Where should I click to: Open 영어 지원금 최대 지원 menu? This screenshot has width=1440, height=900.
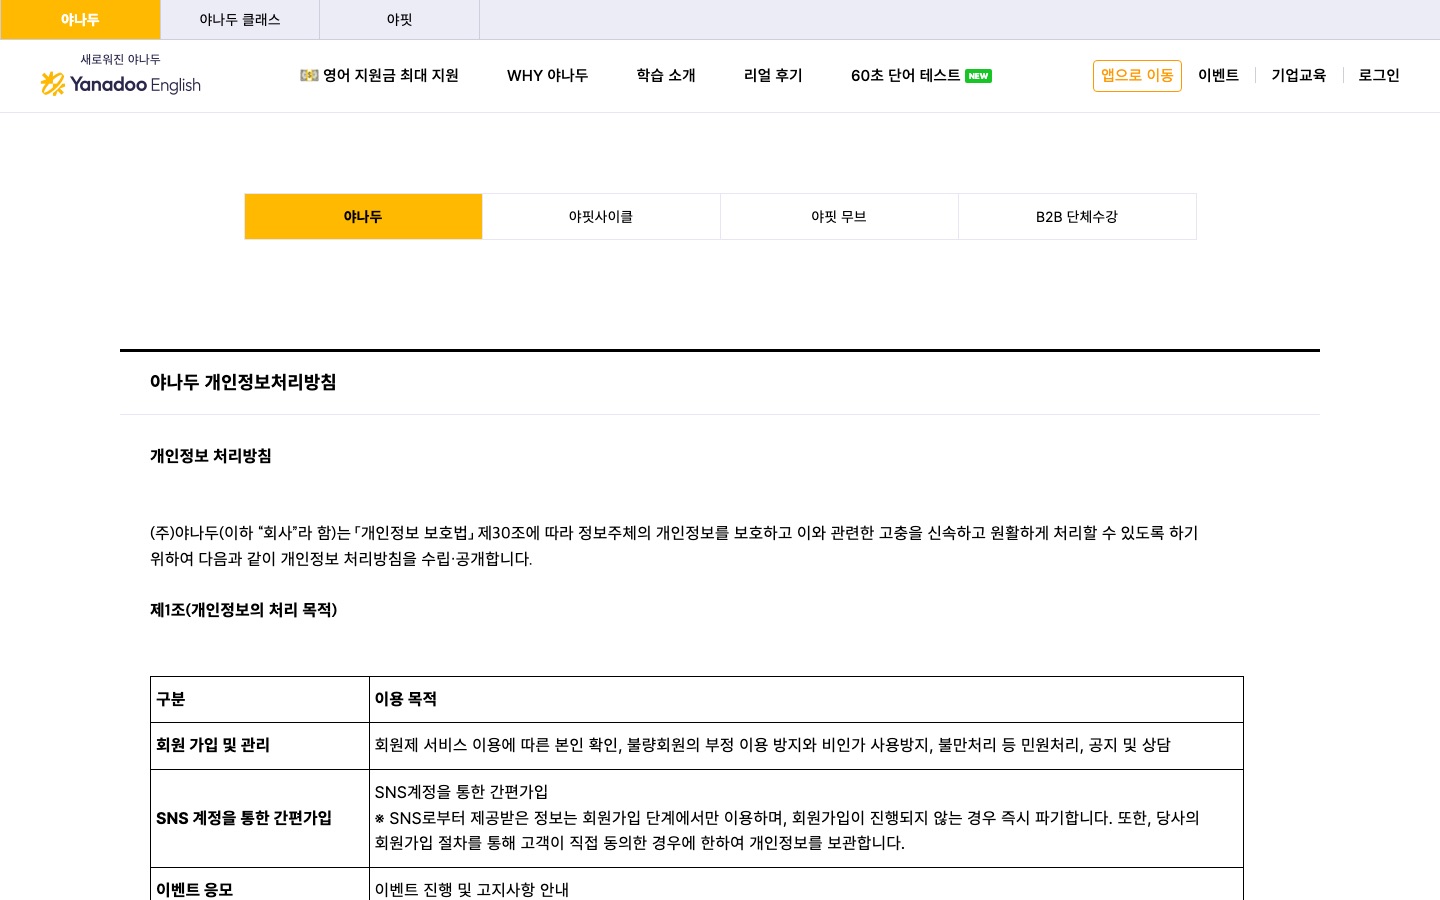(379, 75)
